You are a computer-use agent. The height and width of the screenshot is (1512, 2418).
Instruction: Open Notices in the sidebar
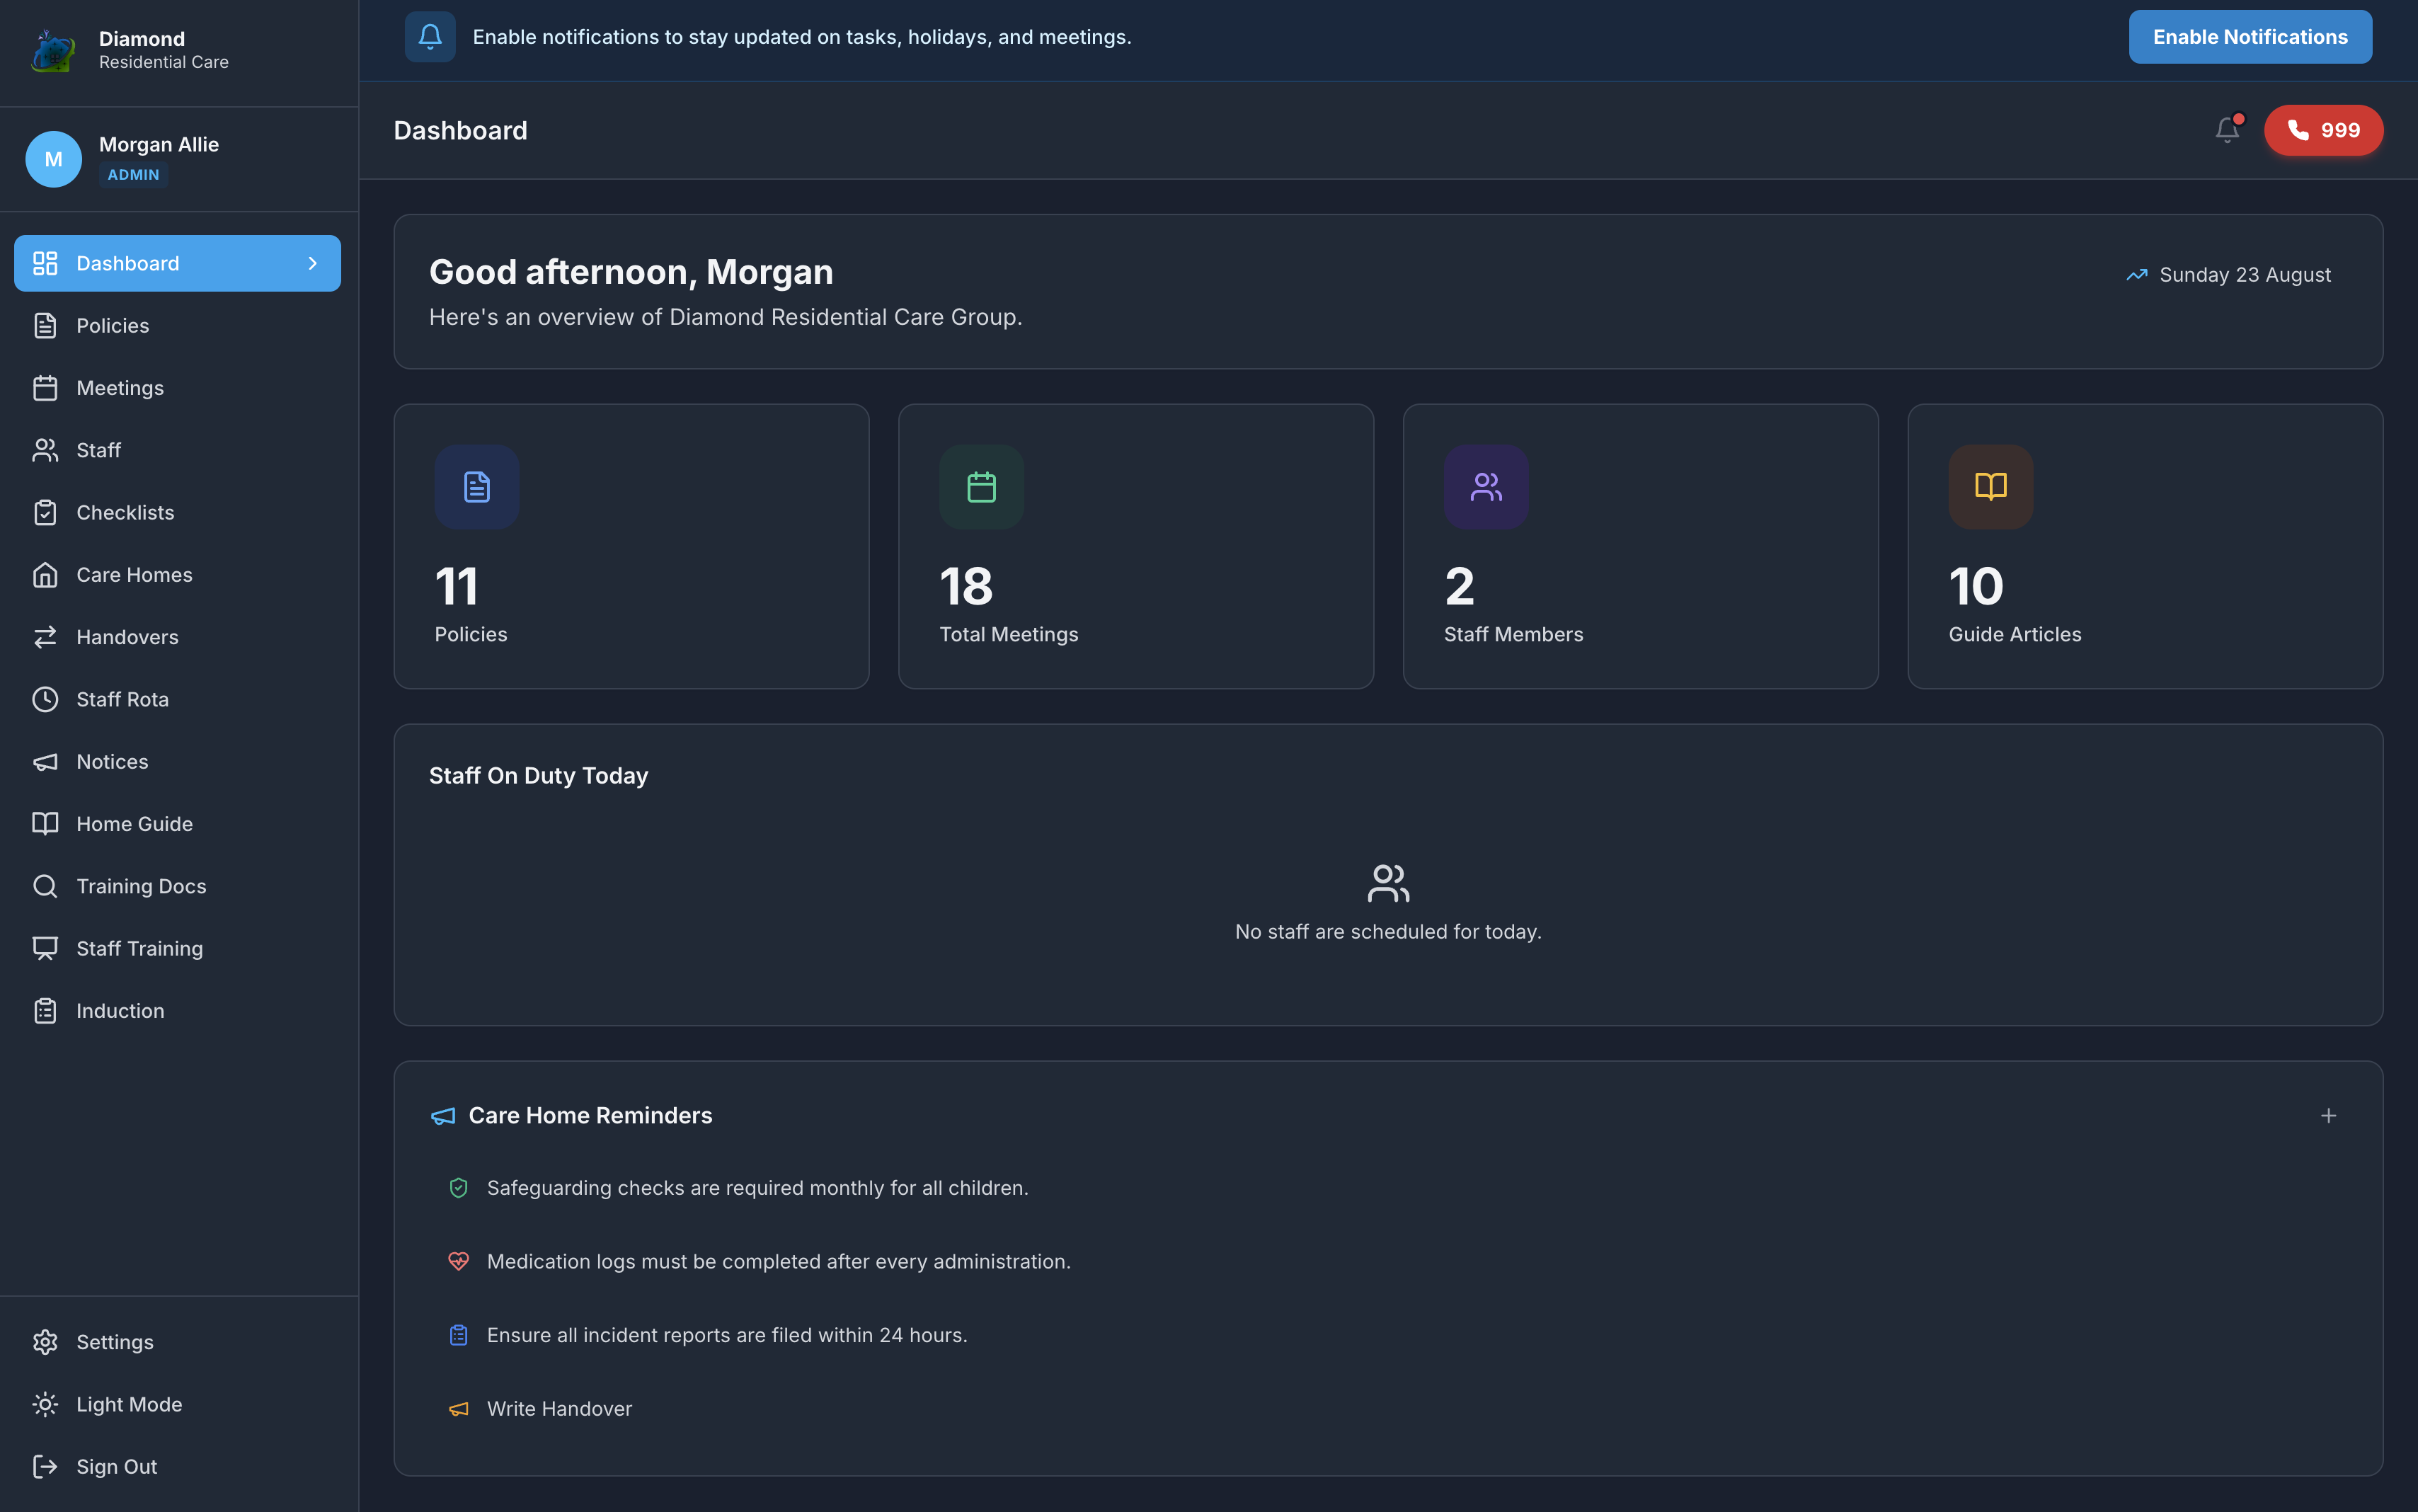178,762
